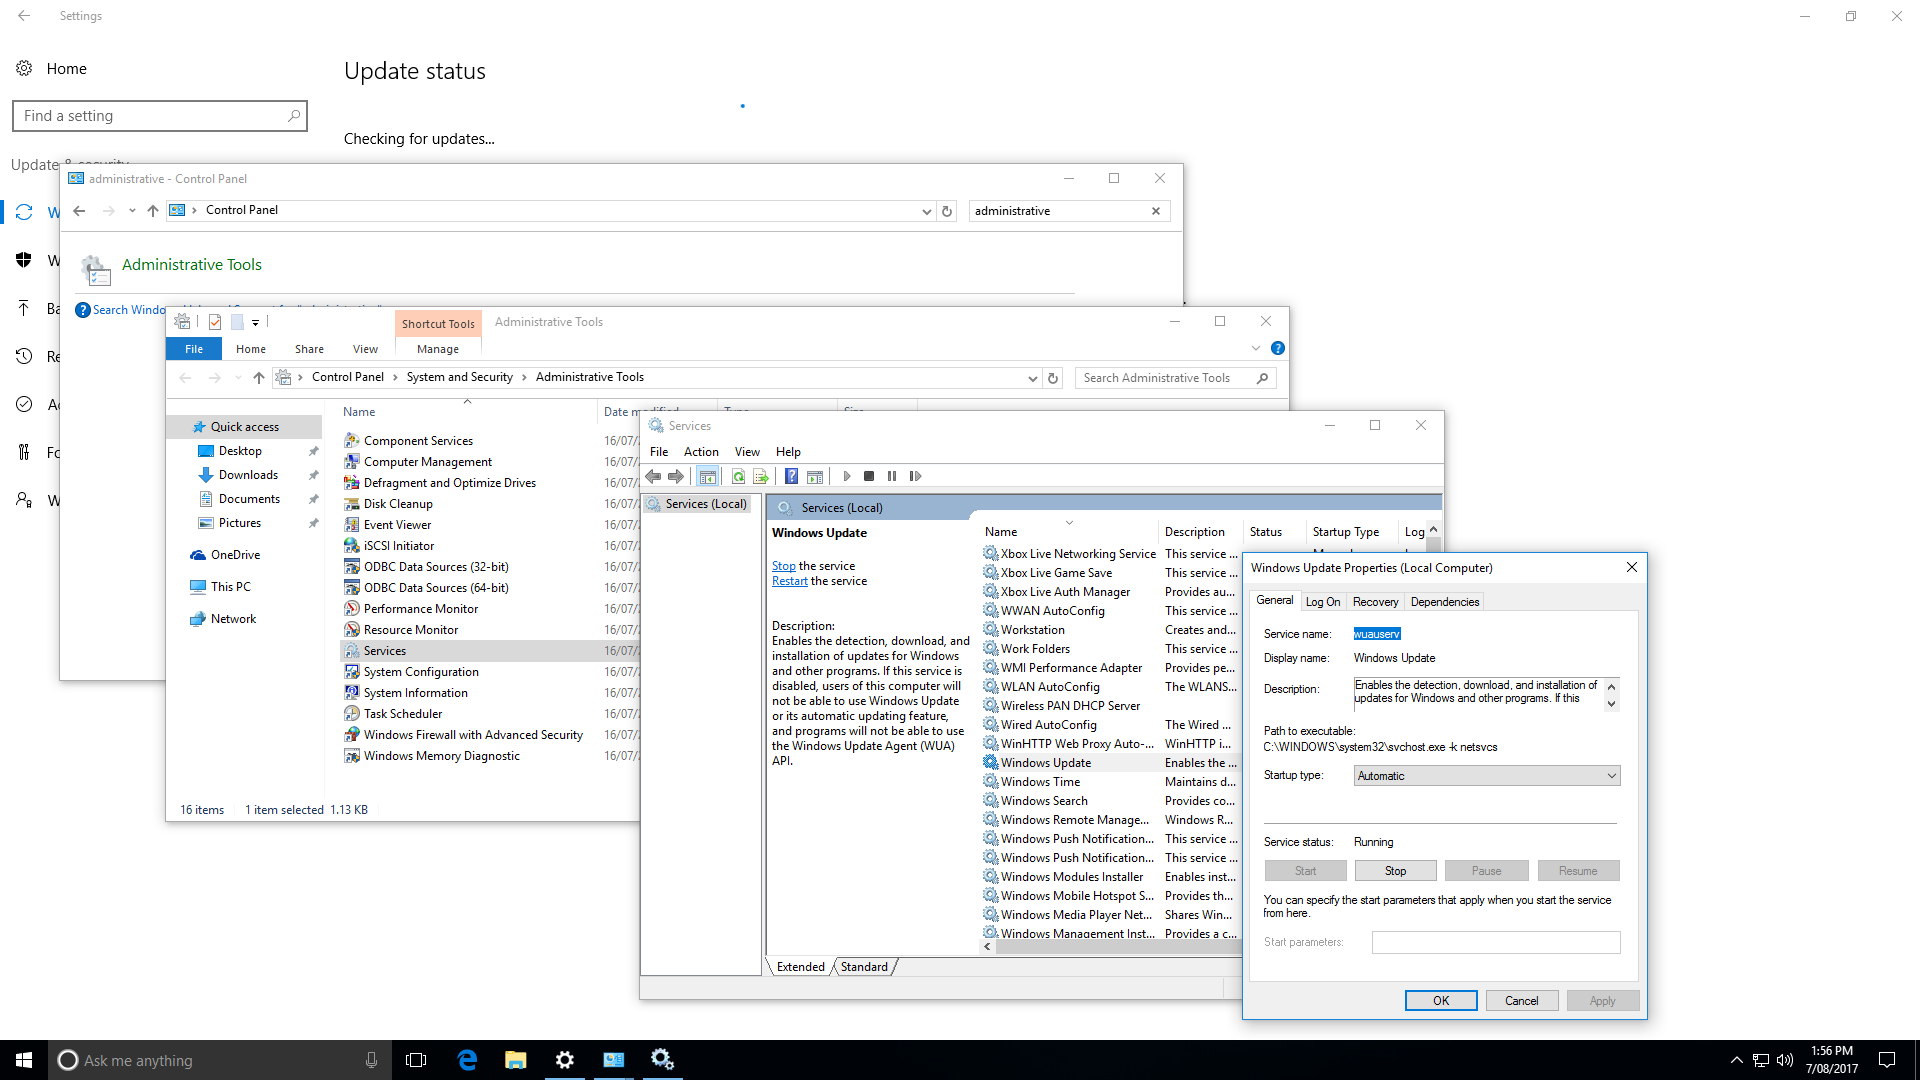Click left arrow of Services horizontal scrollbar
The image size is (1920, 1080).
988,947
